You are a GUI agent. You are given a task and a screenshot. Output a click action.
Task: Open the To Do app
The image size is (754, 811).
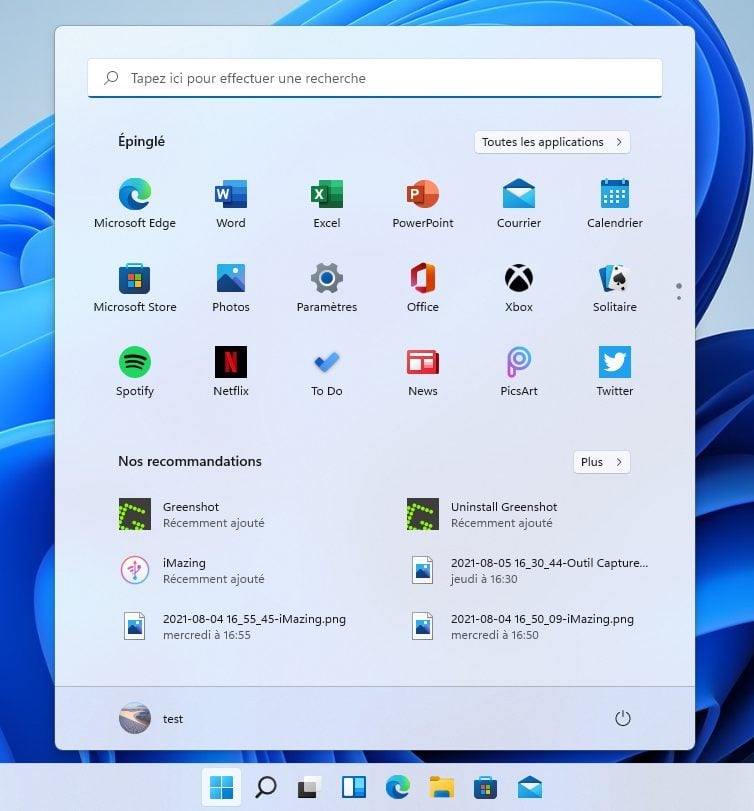pyautogui.click(x=327, y=371)
